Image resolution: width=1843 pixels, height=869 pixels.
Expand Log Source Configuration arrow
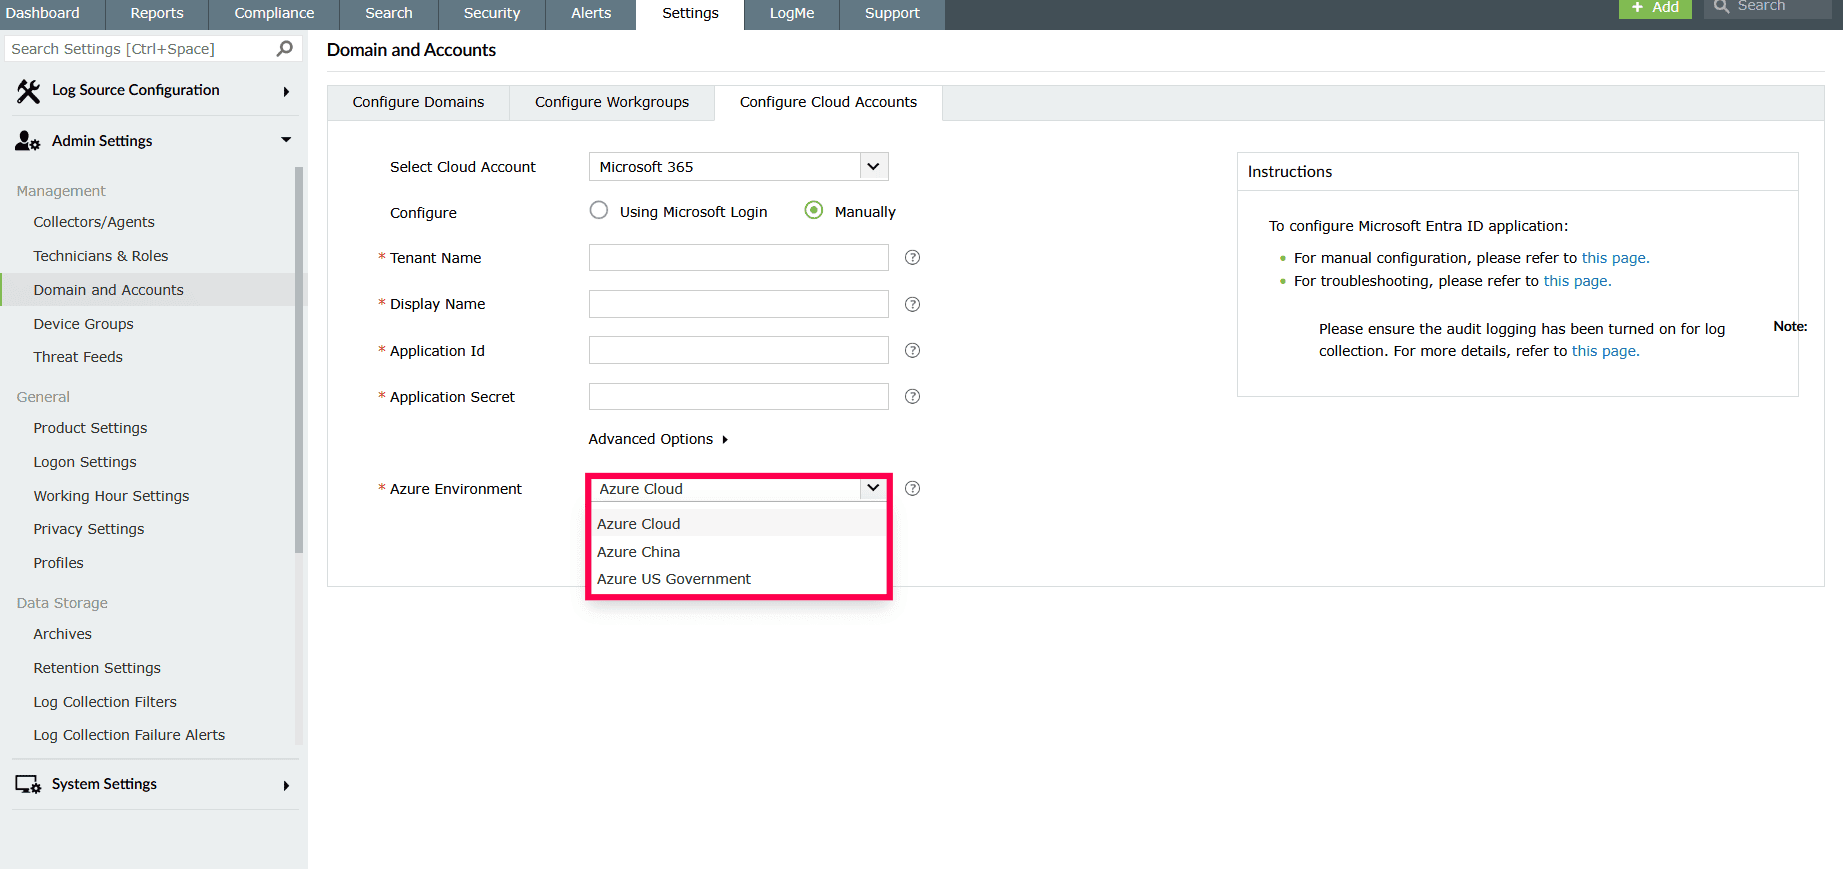point(286,92)
